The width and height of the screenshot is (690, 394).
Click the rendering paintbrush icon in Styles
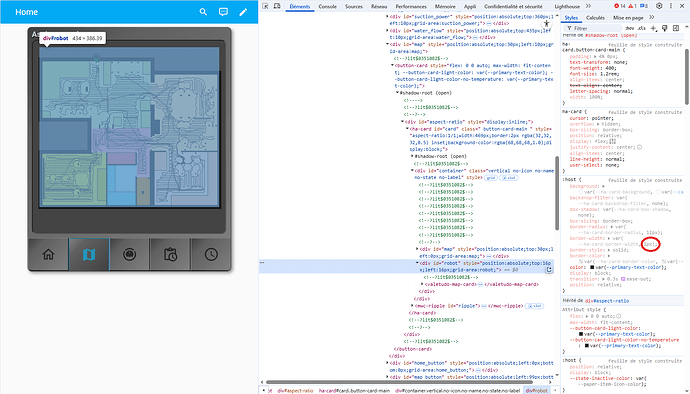point(664,28)
